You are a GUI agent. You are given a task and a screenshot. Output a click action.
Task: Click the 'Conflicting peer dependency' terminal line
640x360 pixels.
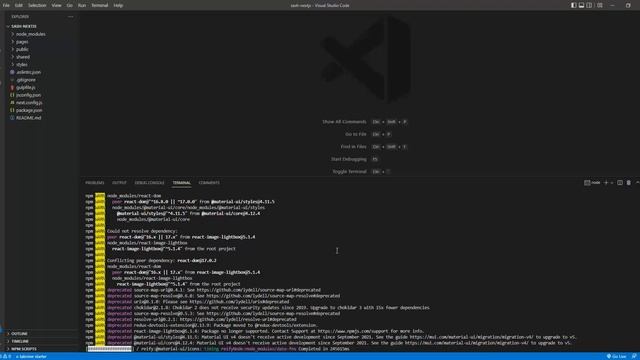point(162,260)
